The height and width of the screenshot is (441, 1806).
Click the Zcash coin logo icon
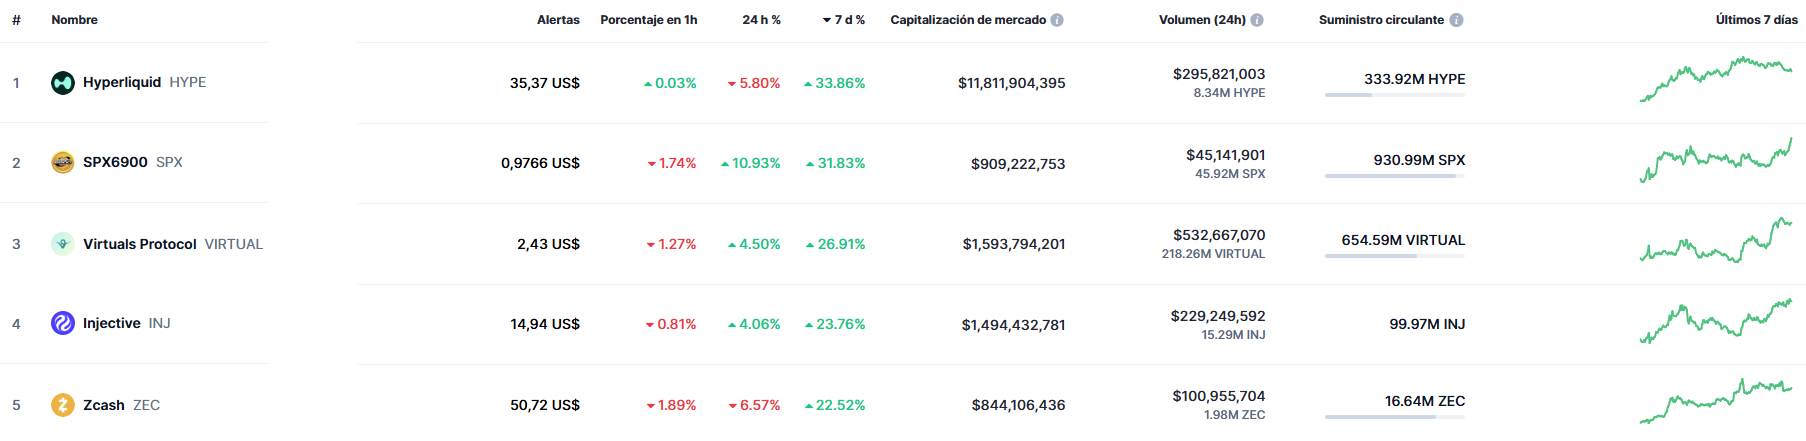click(62, 405)
